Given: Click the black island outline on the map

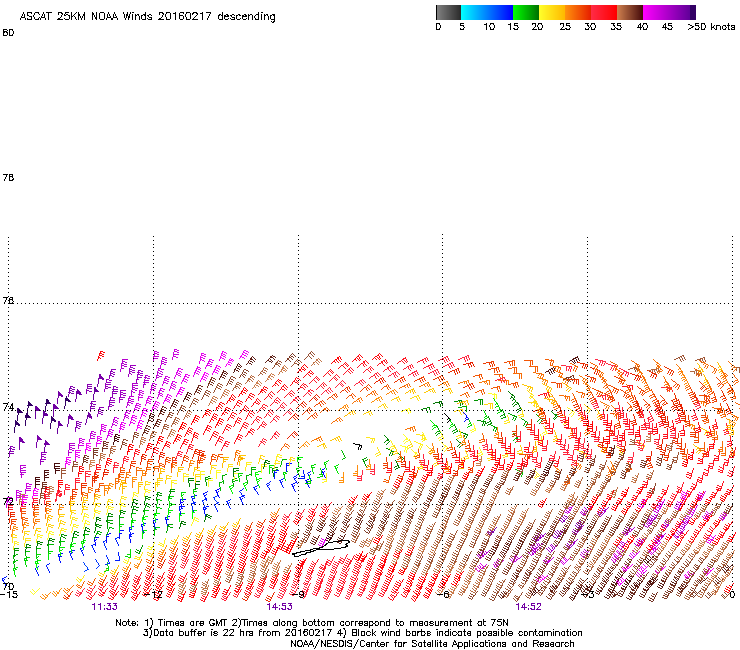Looking at the screenshot, I should tap(321, 548).
